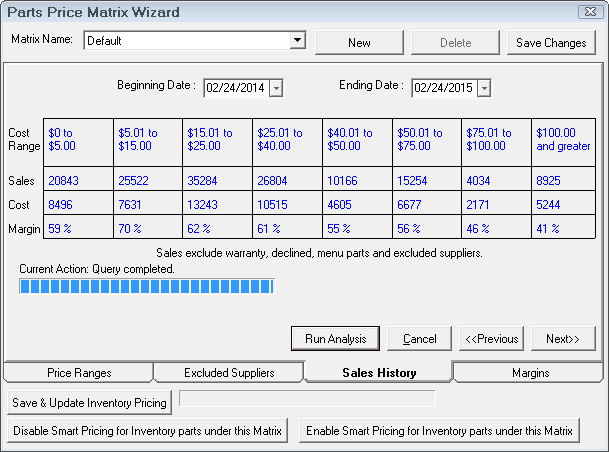Advance with the Next>> button
Screen dimensions: 609x452
pos(563,339)
